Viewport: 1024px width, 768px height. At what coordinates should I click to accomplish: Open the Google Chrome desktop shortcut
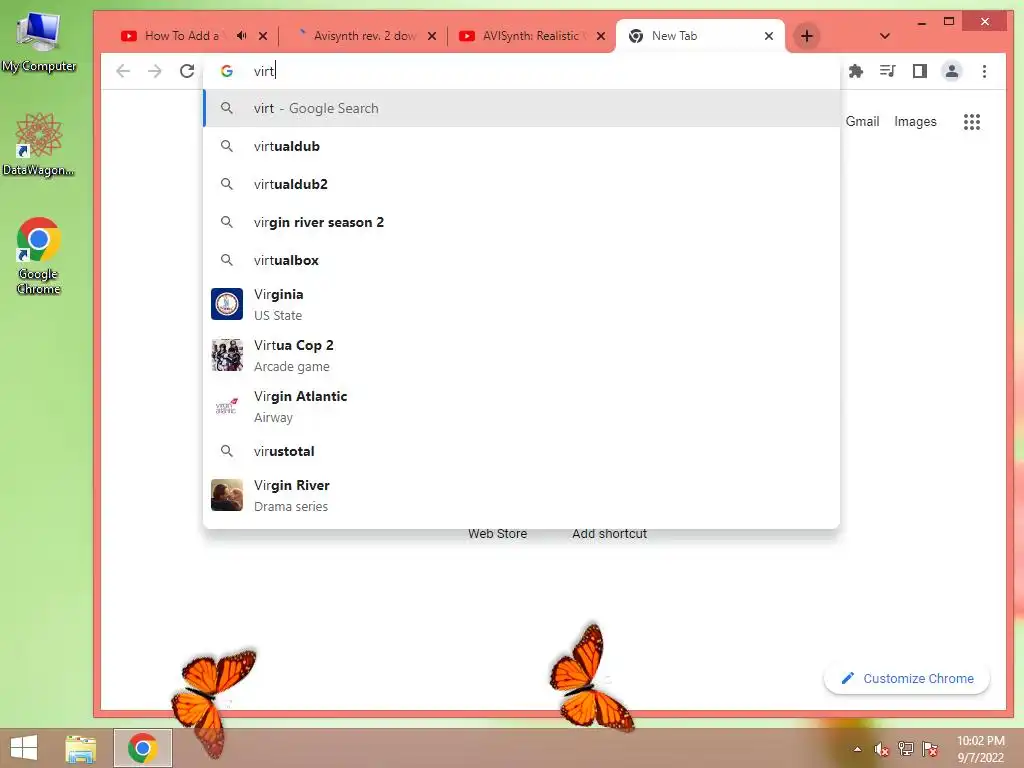(x=39, y=256)
